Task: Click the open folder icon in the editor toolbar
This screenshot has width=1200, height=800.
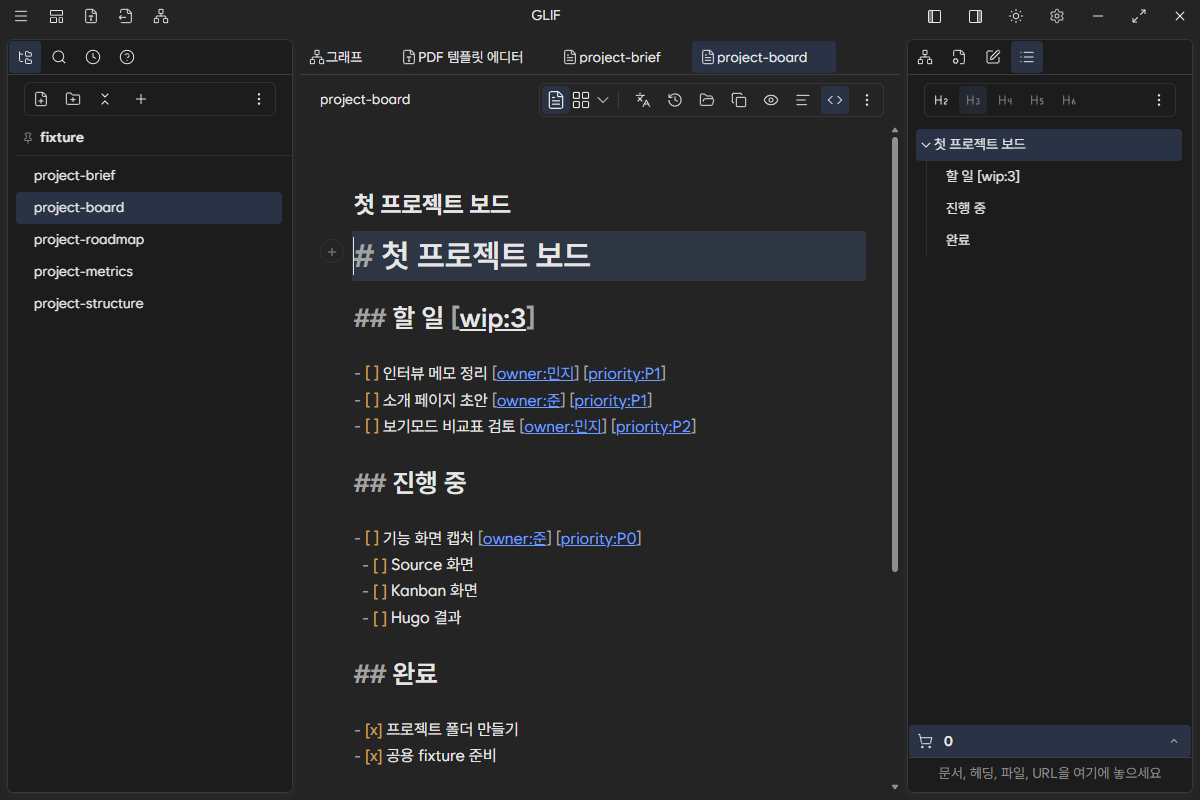Action: [707, 100]
